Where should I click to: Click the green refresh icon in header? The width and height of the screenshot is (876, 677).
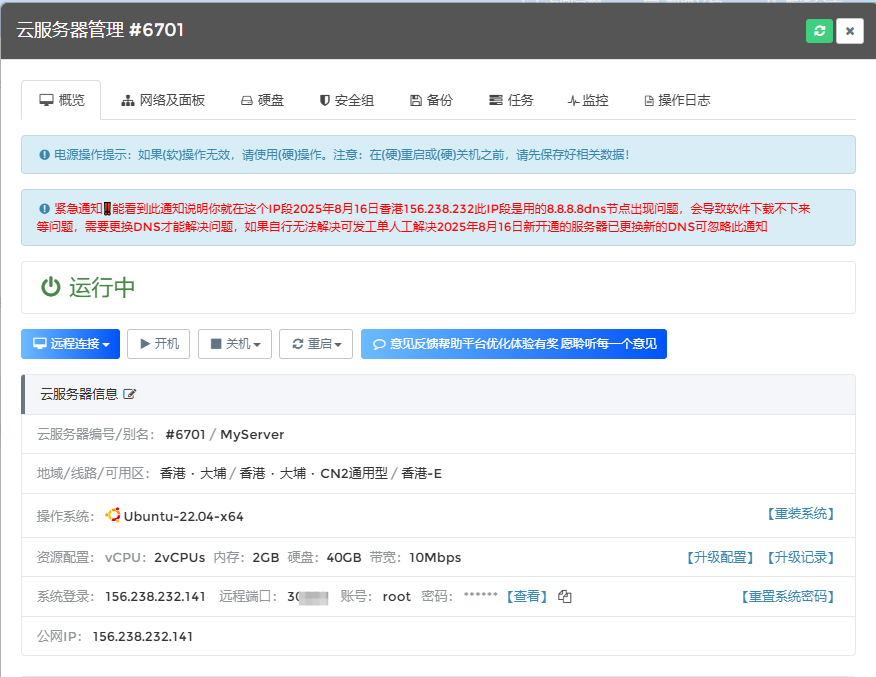(x=819, y=31)
